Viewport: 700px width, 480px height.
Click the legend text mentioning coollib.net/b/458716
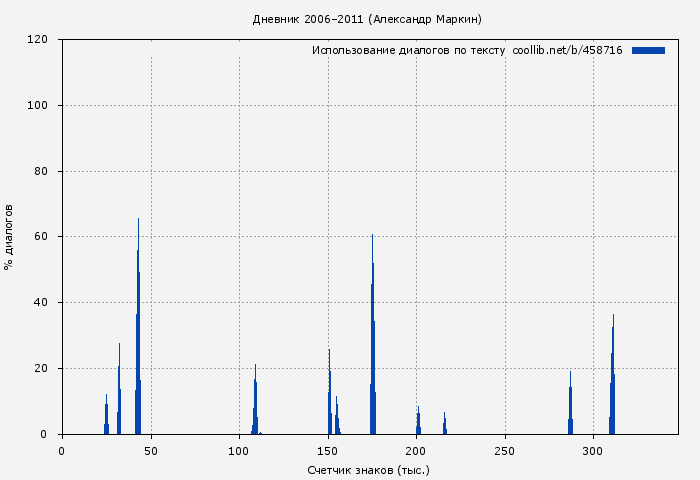467,50
